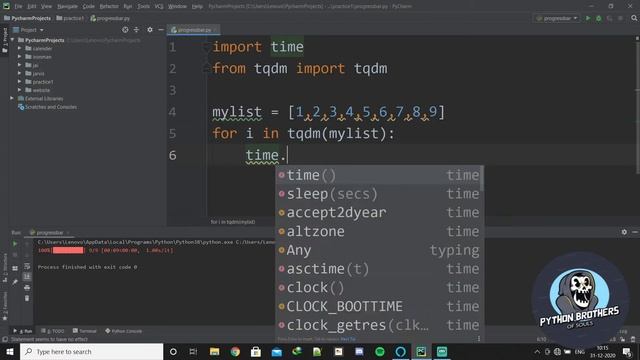Click the Cortana circle icon on taskbar
This screenshot has height=360, width=640.
coord(173,351)
